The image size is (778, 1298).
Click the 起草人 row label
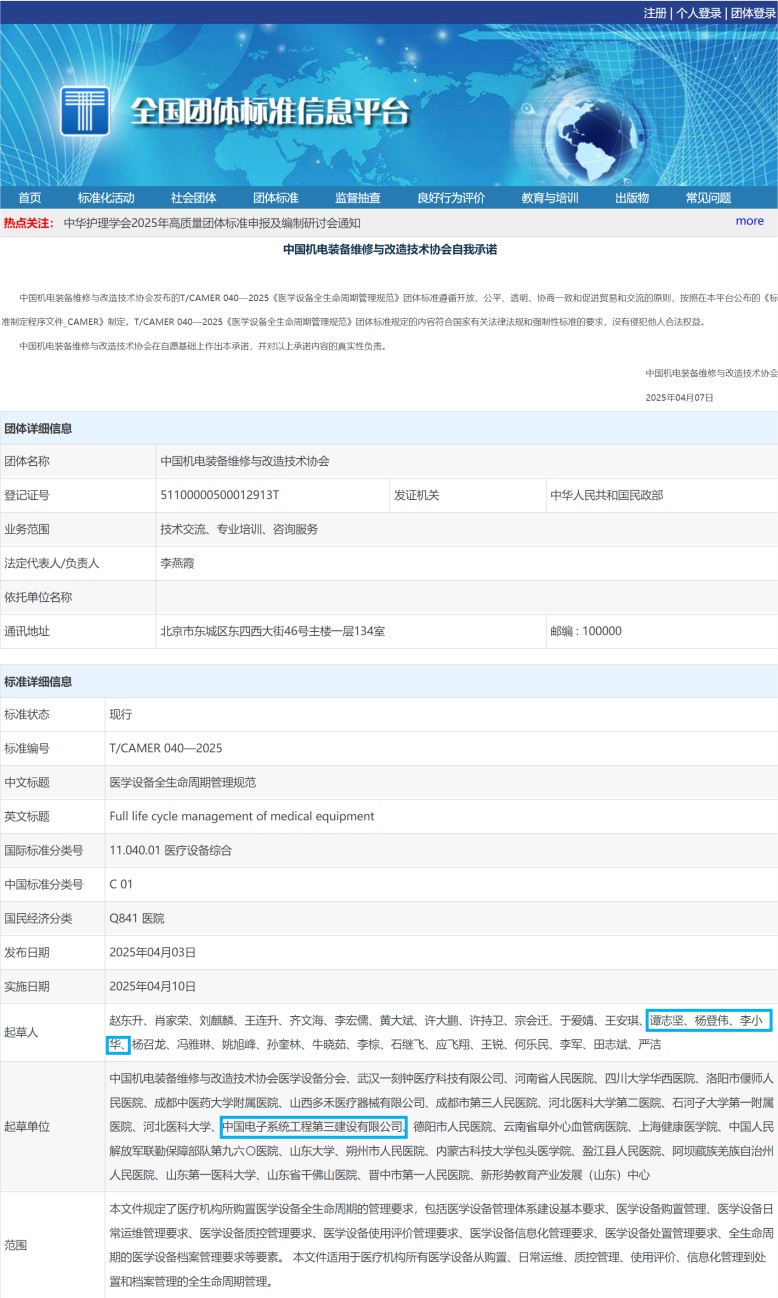click(x=22, y=1031)
